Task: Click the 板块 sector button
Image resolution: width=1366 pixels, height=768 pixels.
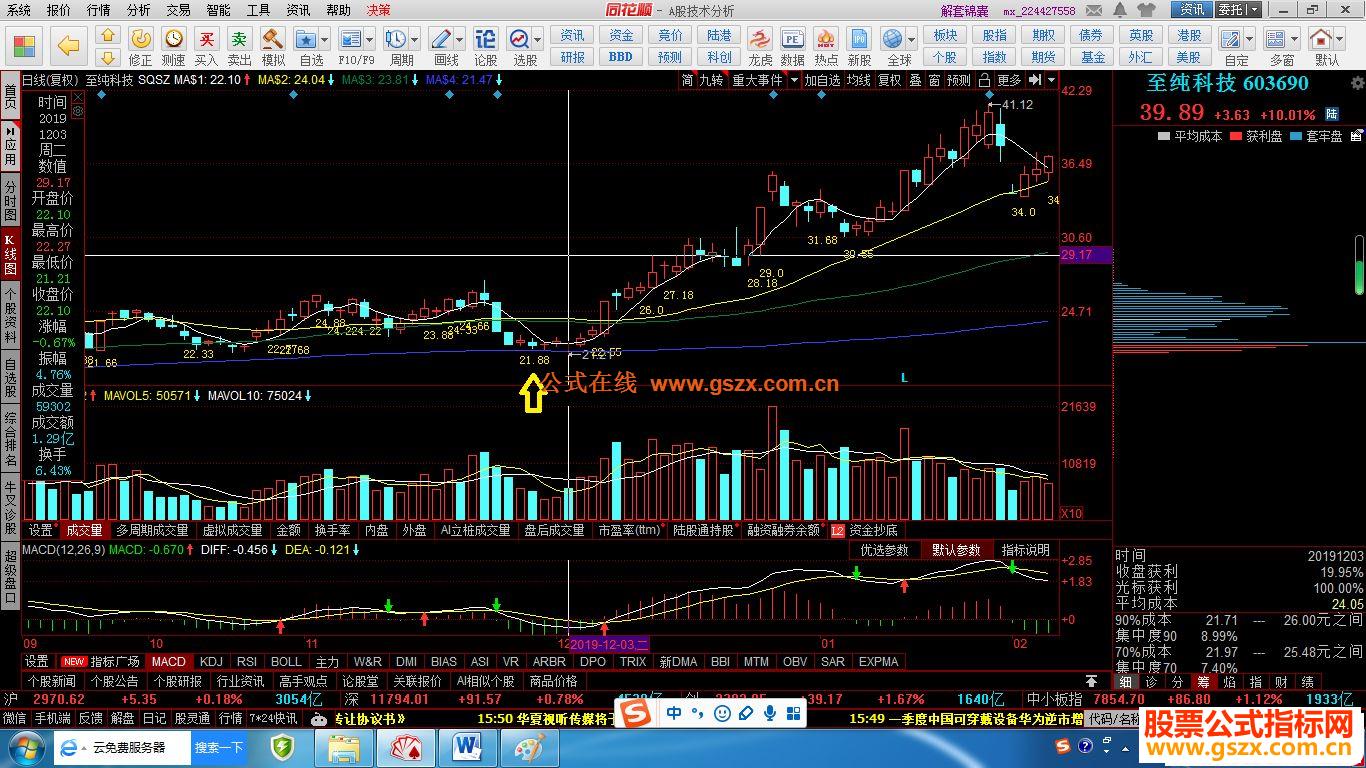Action: pos(945,35)
